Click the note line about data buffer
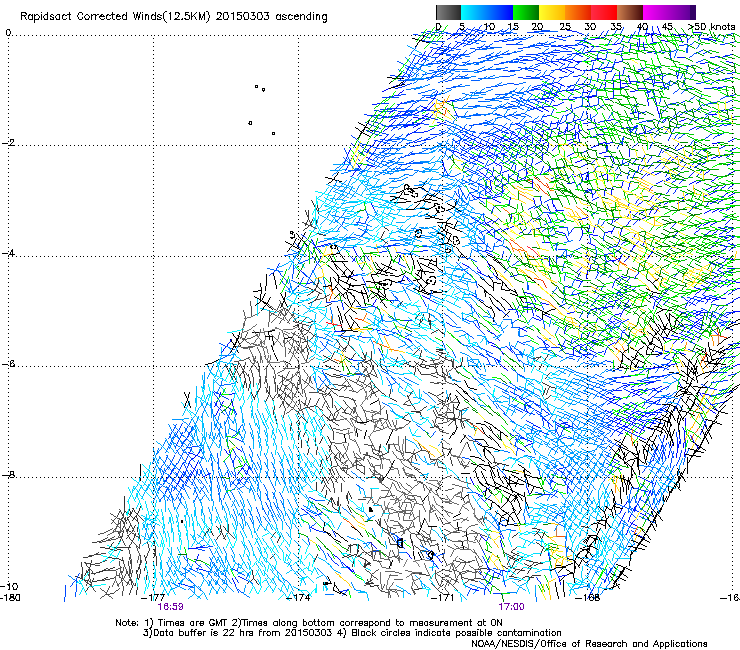740x650 pixels. [352, 633]
